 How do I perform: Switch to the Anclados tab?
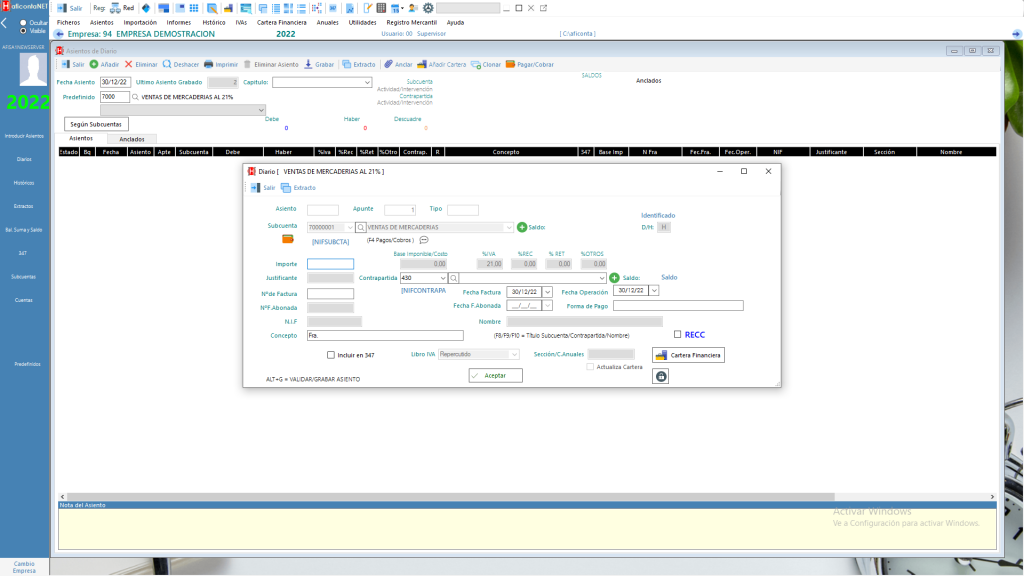pos(132,139)
